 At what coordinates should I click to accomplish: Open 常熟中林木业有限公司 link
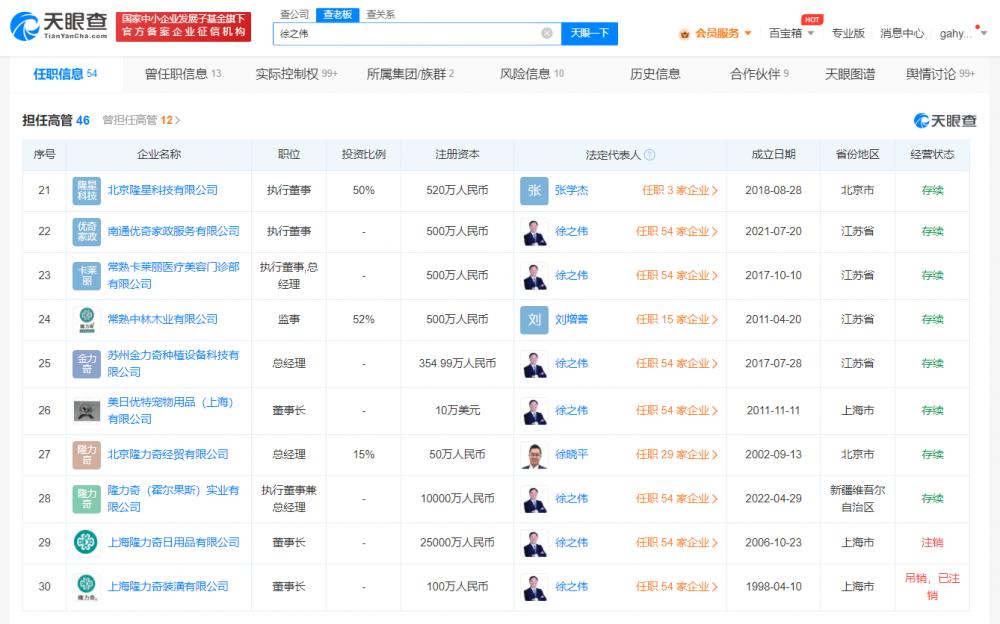tap(163, 320)
